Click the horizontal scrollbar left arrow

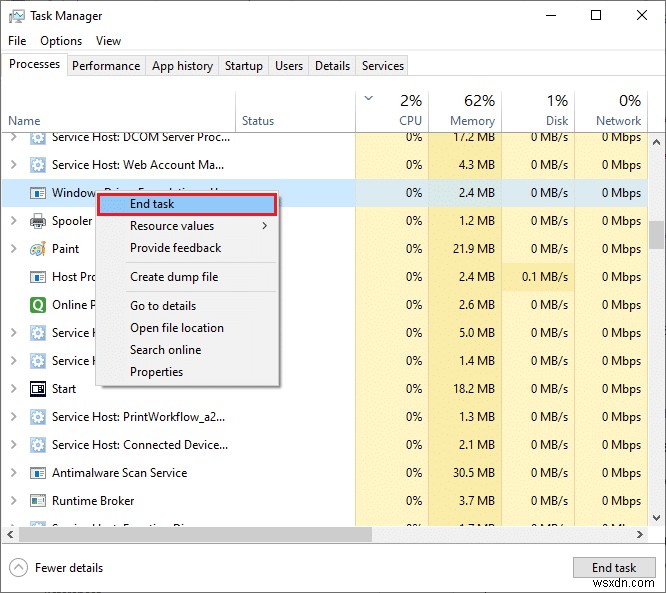[10, 534]
